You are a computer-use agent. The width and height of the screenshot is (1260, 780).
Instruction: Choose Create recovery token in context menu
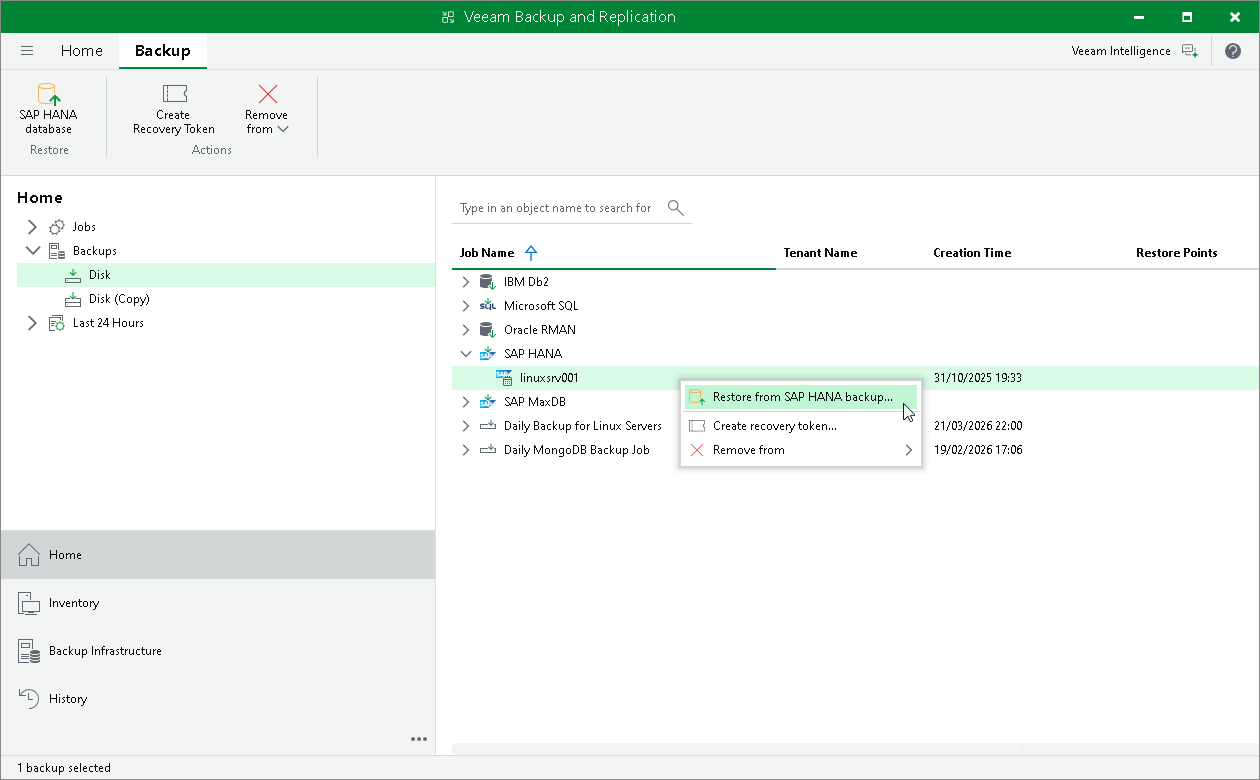pyautogui.click(x=801, y=426)
